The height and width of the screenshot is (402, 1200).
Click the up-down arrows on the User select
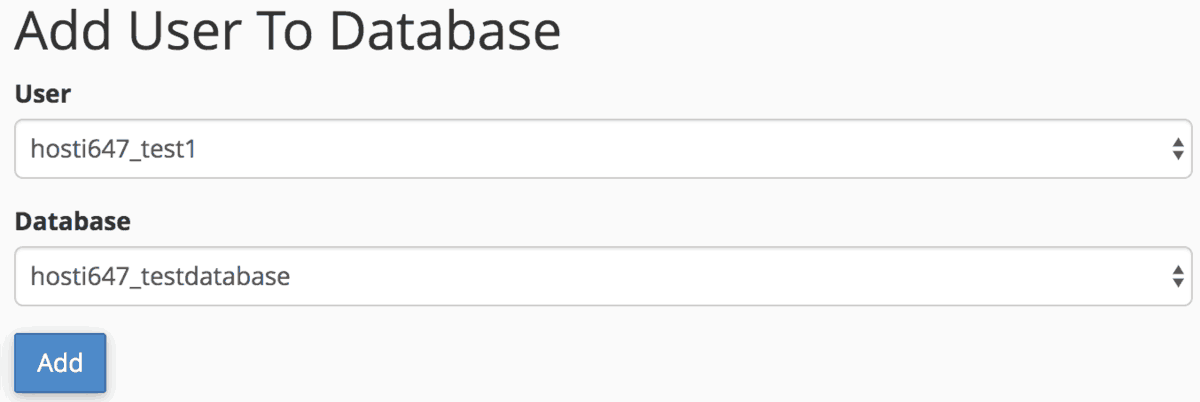(1177, 150)
